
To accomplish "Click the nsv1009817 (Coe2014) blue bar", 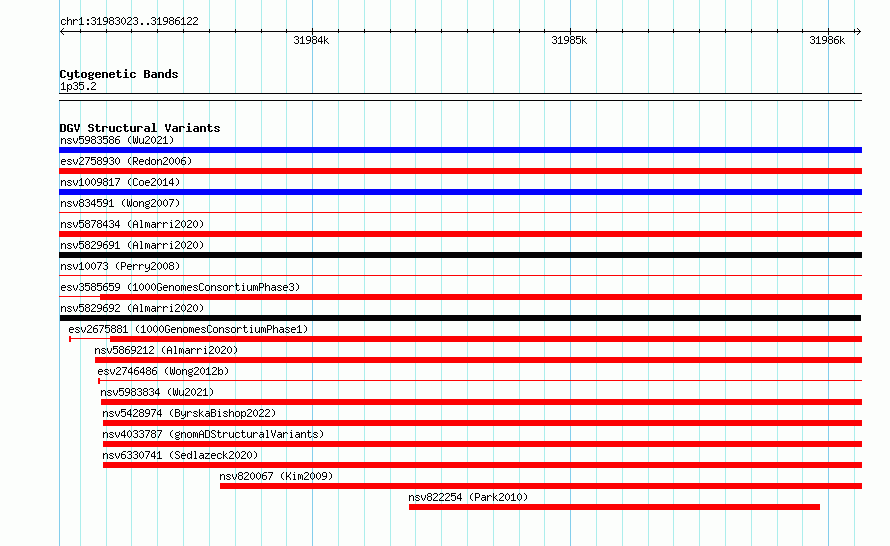I will click(x=460, y=192).
